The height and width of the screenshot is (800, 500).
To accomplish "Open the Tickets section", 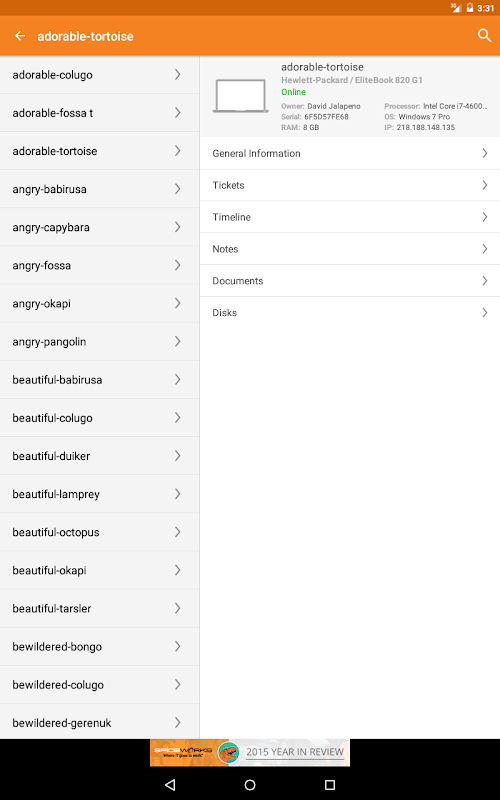I will point(350,185).
